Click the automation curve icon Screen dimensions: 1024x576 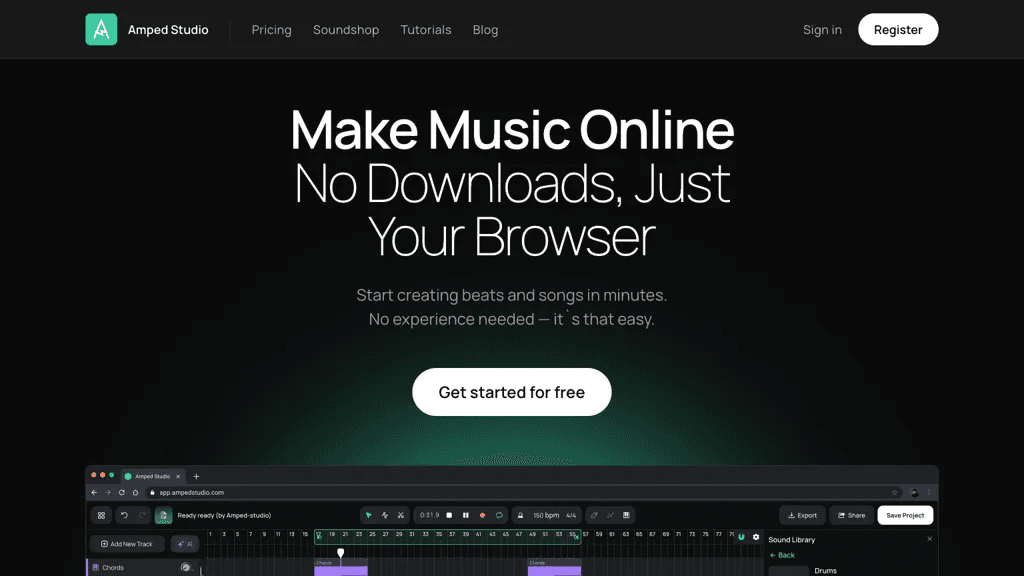coord(610,515)
